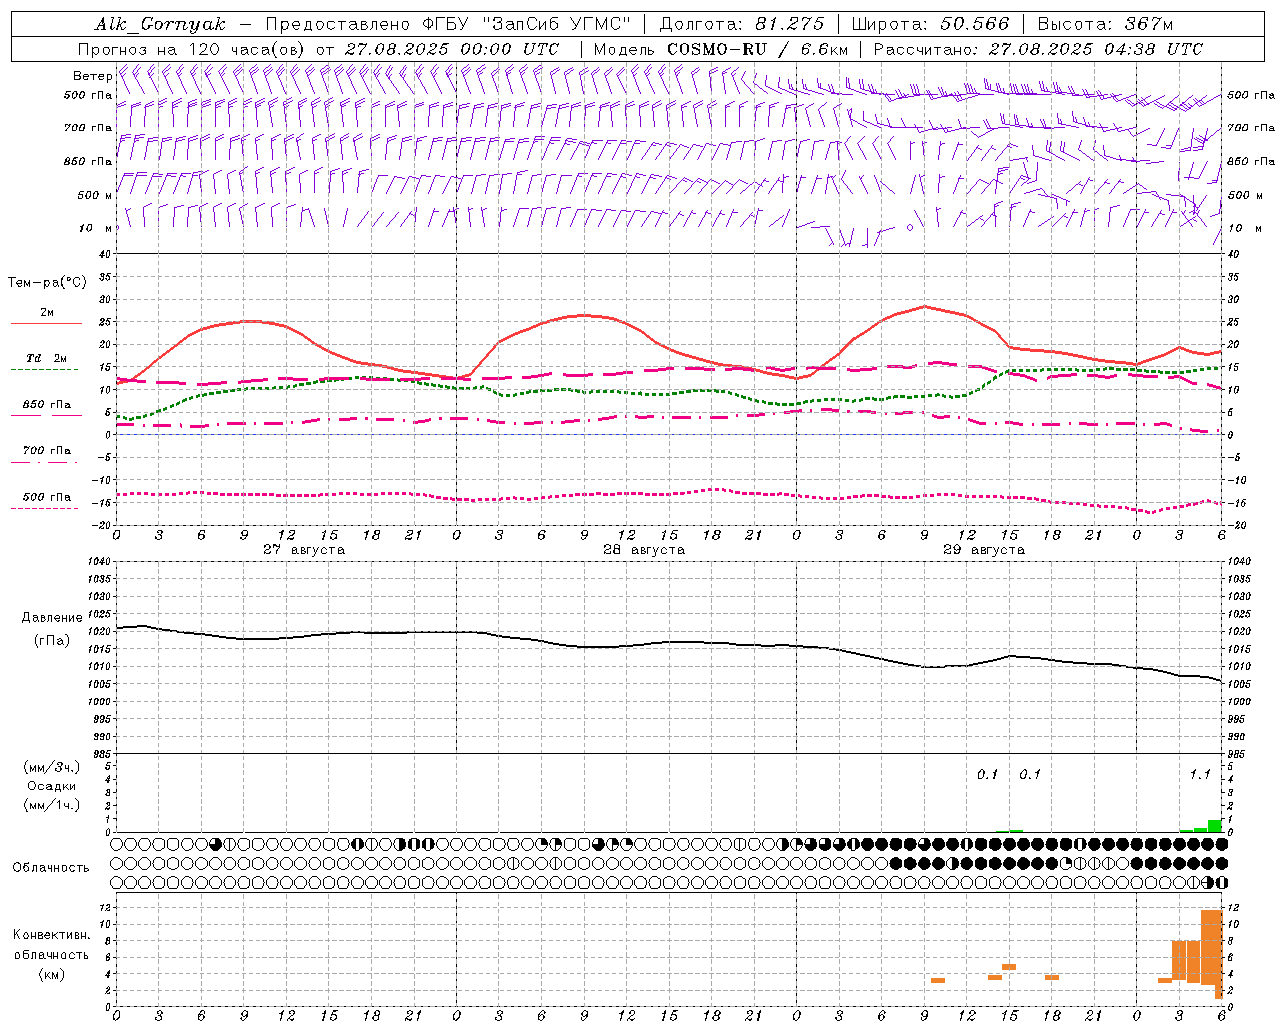Click the 'Высота: 367м' elevation text
The width and height of the screenshot is (1280, 1024).
point(1105,24)
